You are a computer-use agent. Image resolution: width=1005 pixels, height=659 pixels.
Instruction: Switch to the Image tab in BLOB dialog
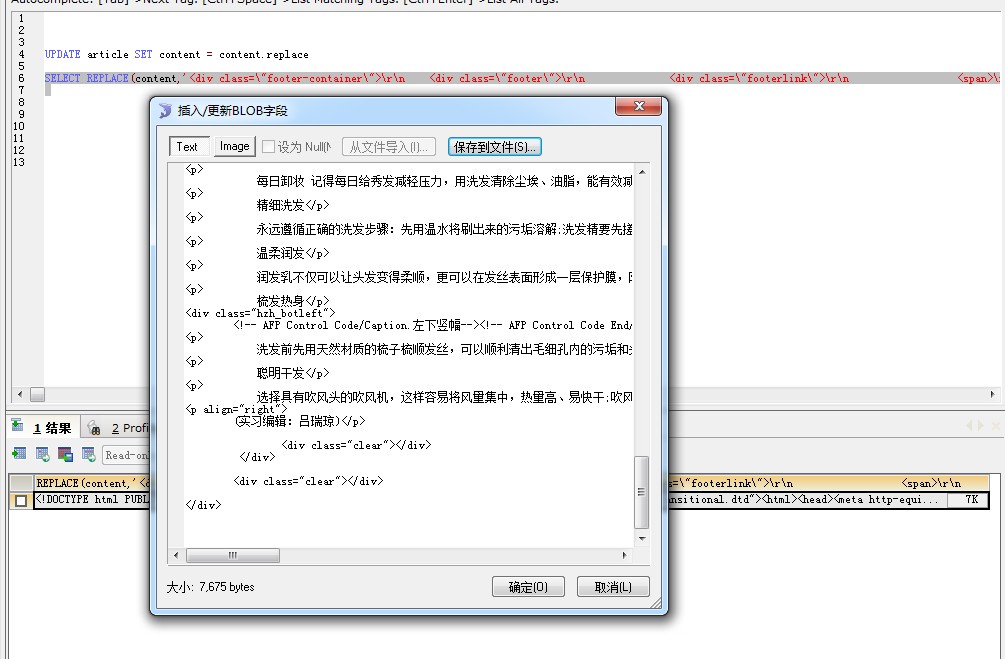(x=235, y=146)
